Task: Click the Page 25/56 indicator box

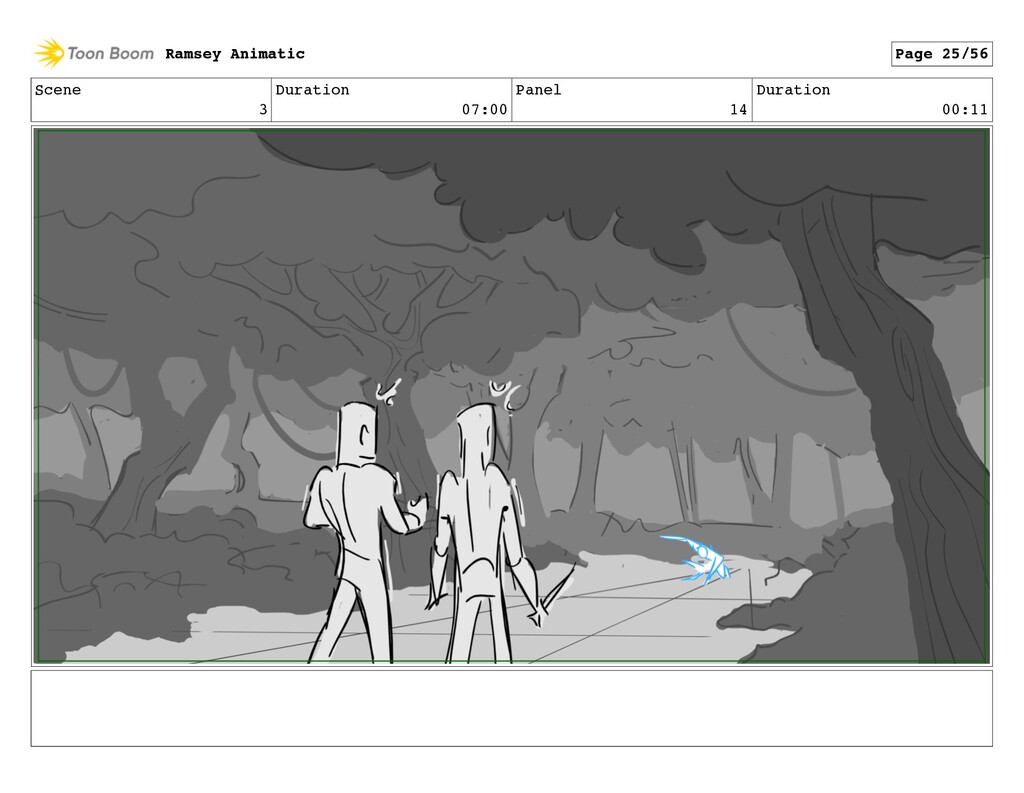Action: click(942, 54)
